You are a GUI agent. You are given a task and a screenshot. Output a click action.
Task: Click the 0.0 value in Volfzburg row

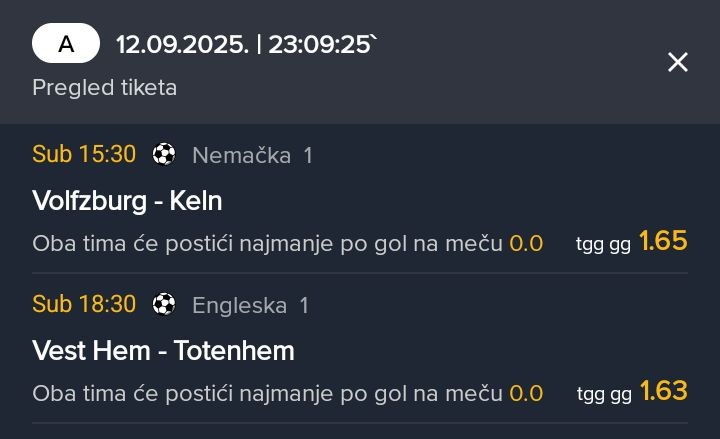pyautogui.click(x=526, y=244)
